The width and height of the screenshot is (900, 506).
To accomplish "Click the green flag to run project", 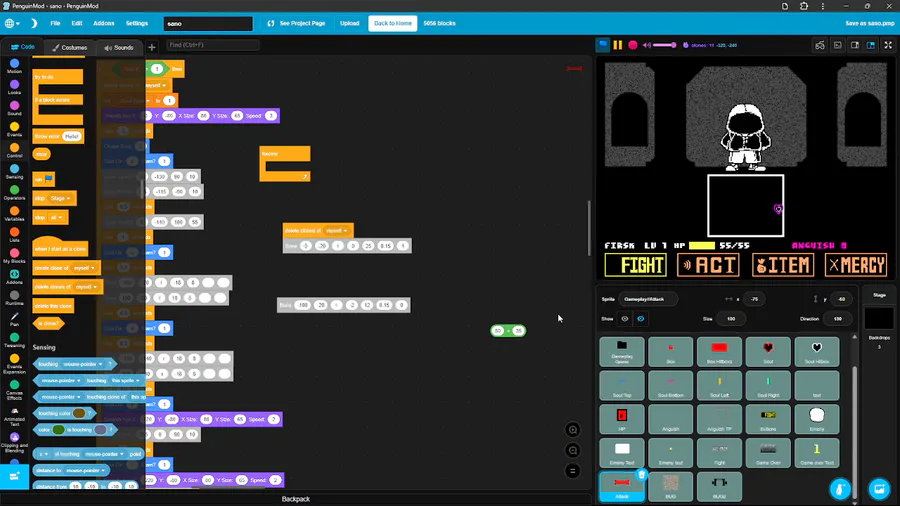I will tap(602, 45).
